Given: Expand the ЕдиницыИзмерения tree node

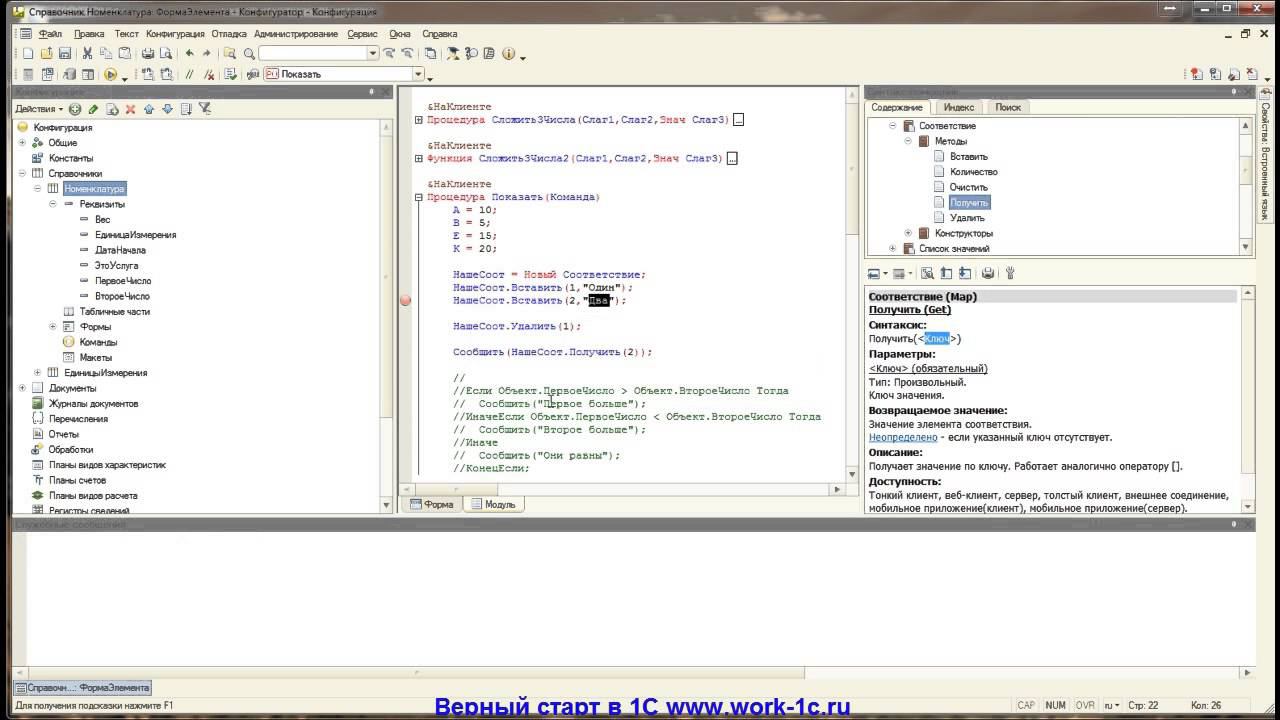Looking at the screenshot, I should click(x=37, y=373).
